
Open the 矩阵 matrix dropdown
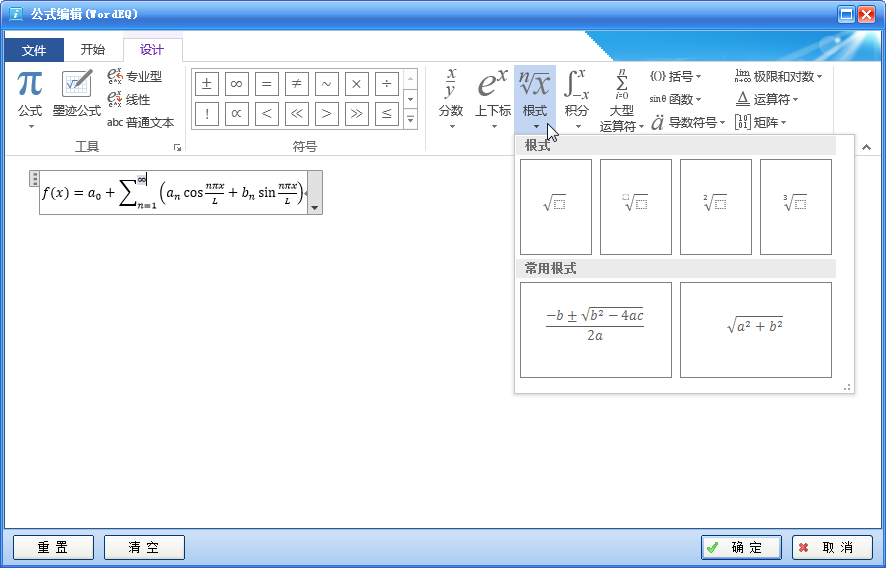[761, 123]
